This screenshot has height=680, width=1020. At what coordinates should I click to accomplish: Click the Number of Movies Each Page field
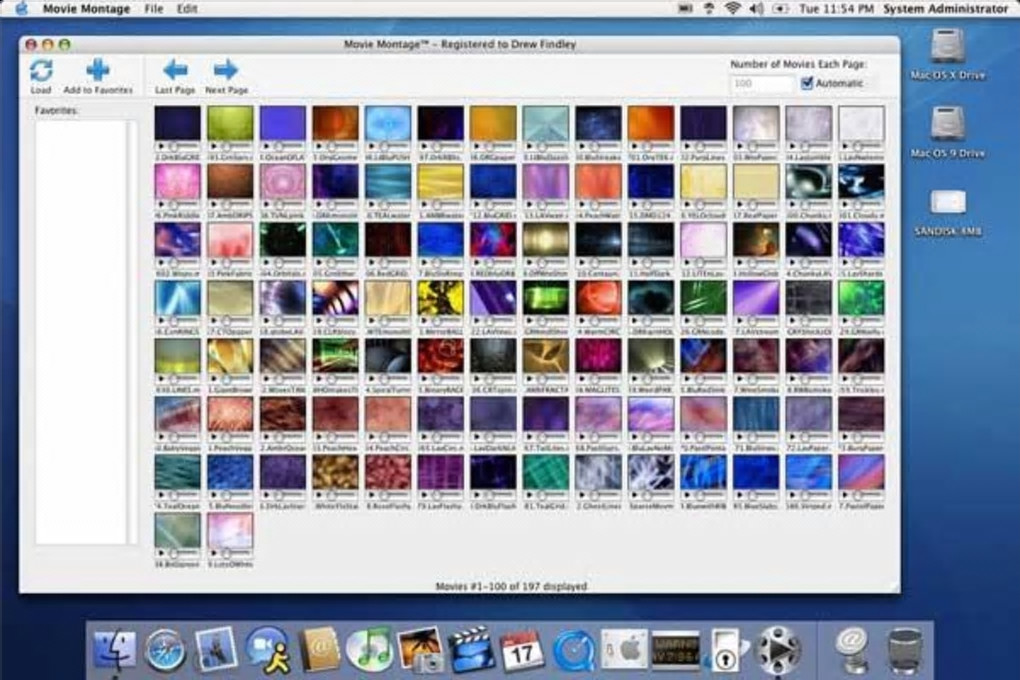tap(762, 83)
